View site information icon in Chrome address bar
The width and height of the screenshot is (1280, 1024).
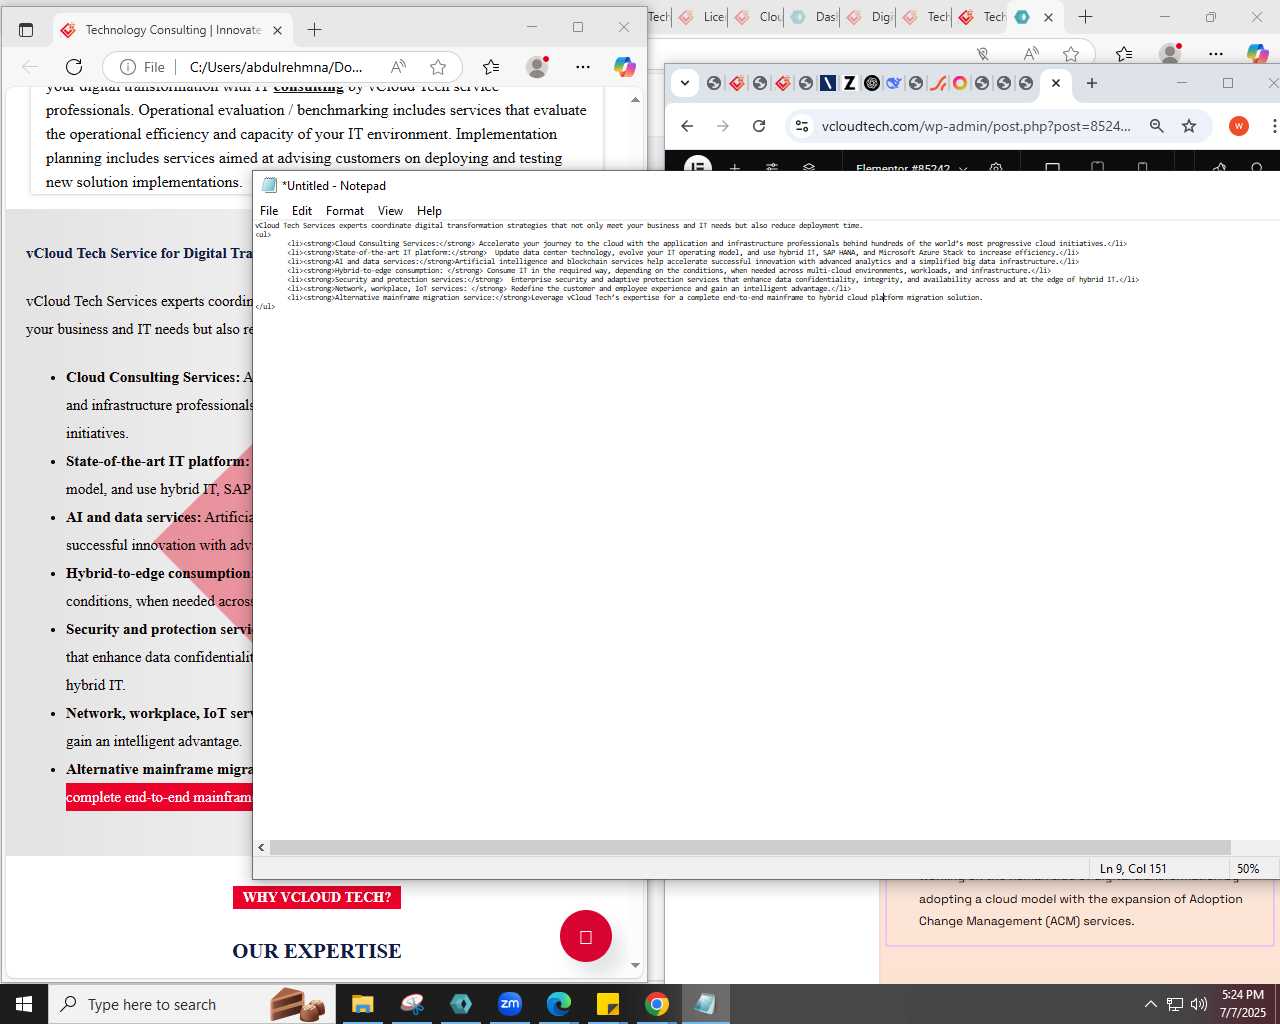802,126
